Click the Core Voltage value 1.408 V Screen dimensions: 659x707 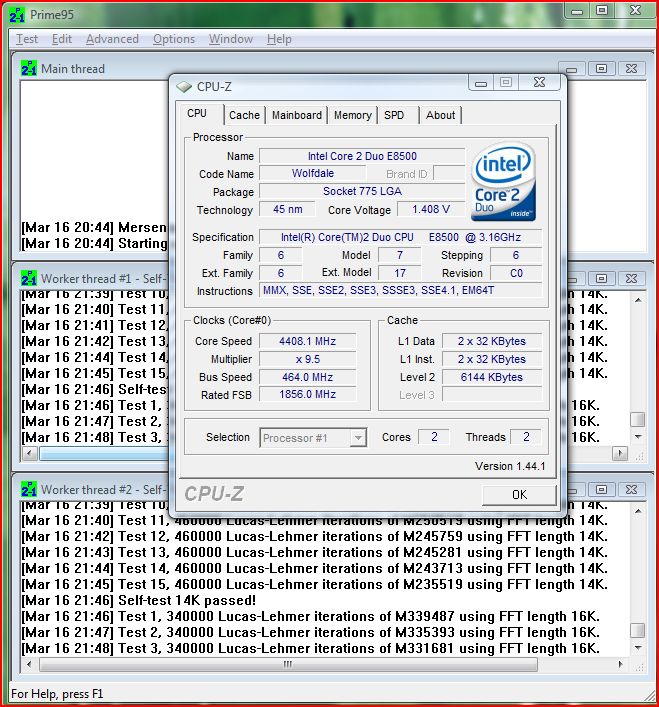431,210
